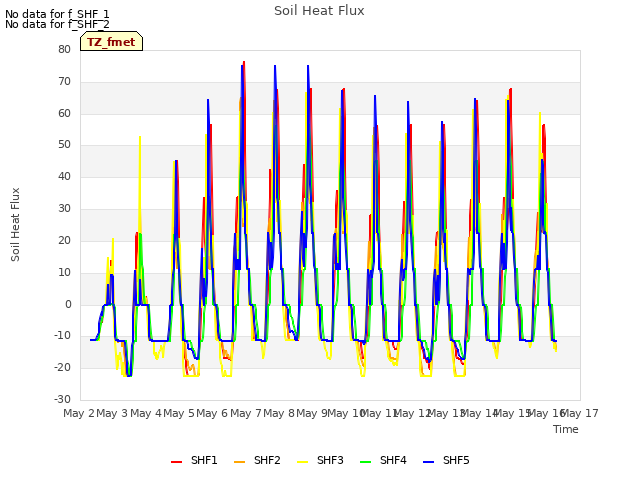Select the SHF5 legend label

[x=456, y=460]
